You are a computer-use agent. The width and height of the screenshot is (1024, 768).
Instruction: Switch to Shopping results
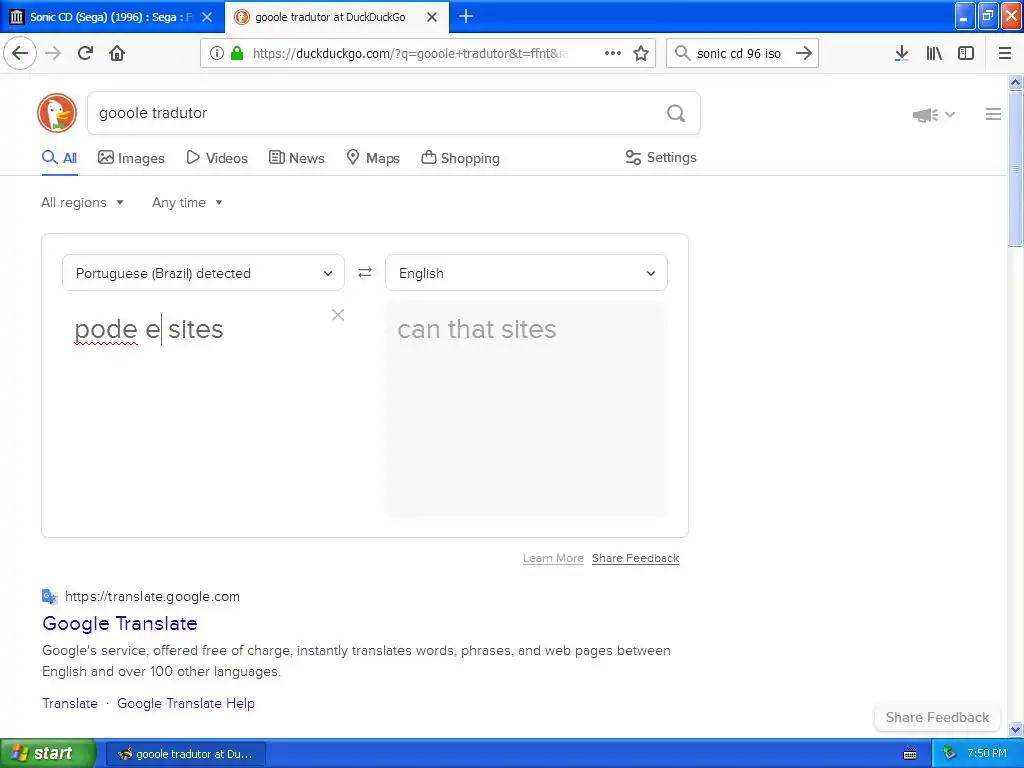pyautogui.click(x=460, y=158)
